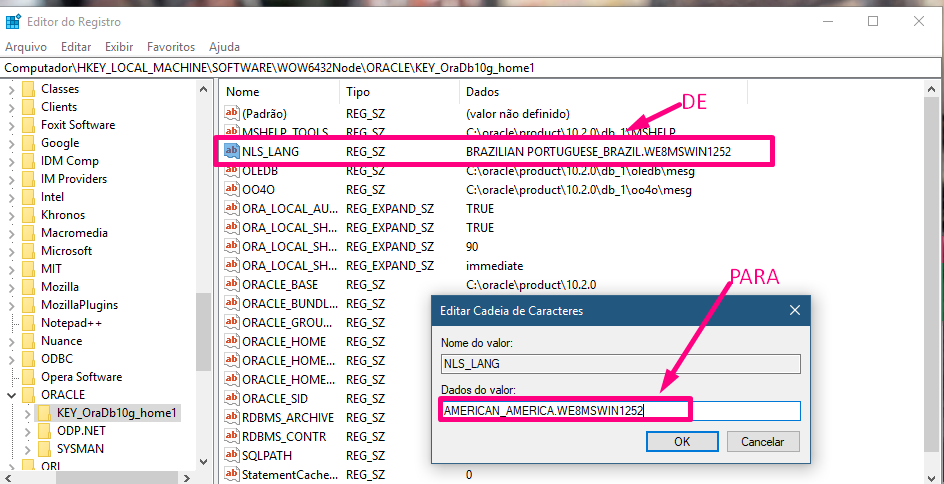Click the StatementCache value icon
The width and height of the screenshot is (944, 484).
click(x=232, y=474)
